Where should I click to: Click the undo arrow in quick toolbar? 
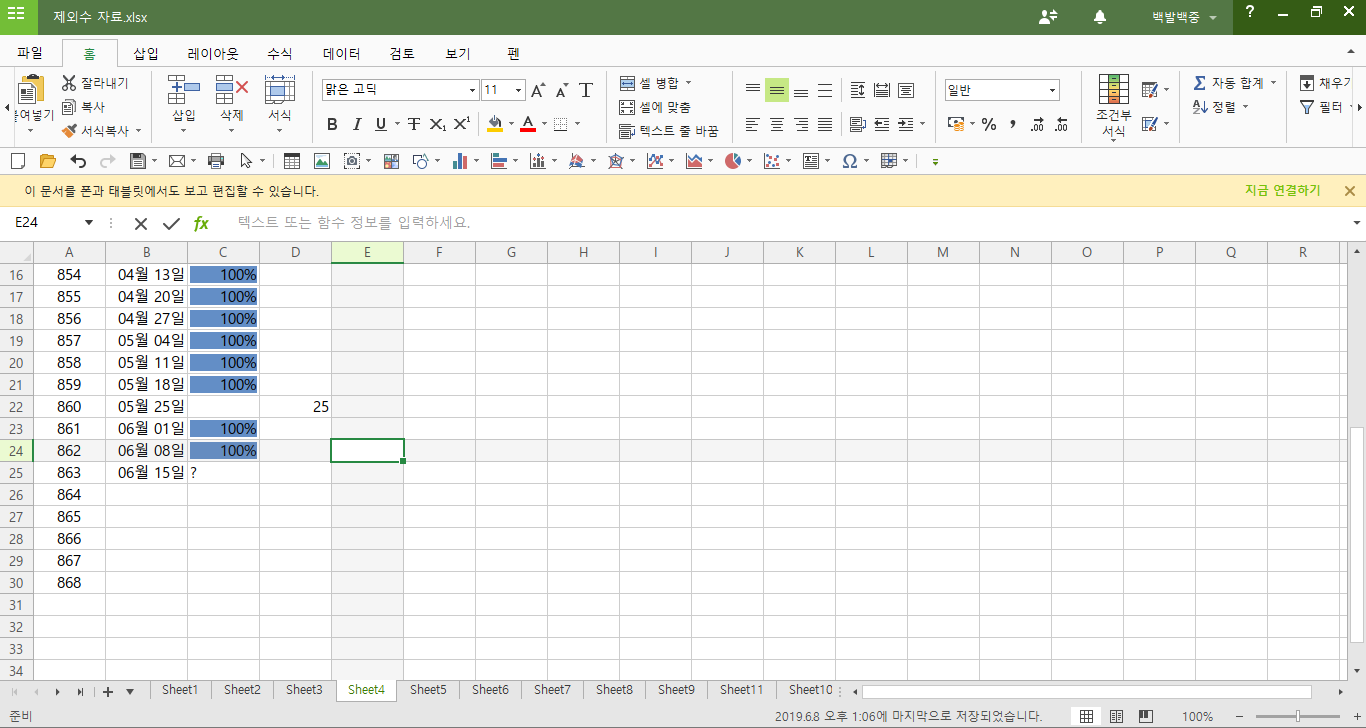tap(78, 161)
